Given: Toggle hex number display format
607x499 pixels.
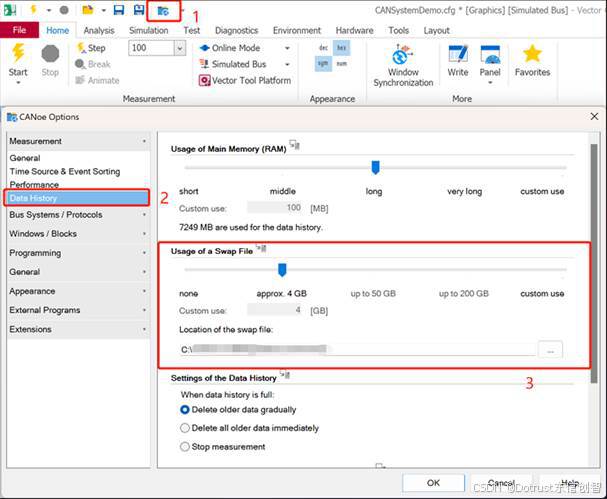Looking at the screenshot, I should coord(341,48).
